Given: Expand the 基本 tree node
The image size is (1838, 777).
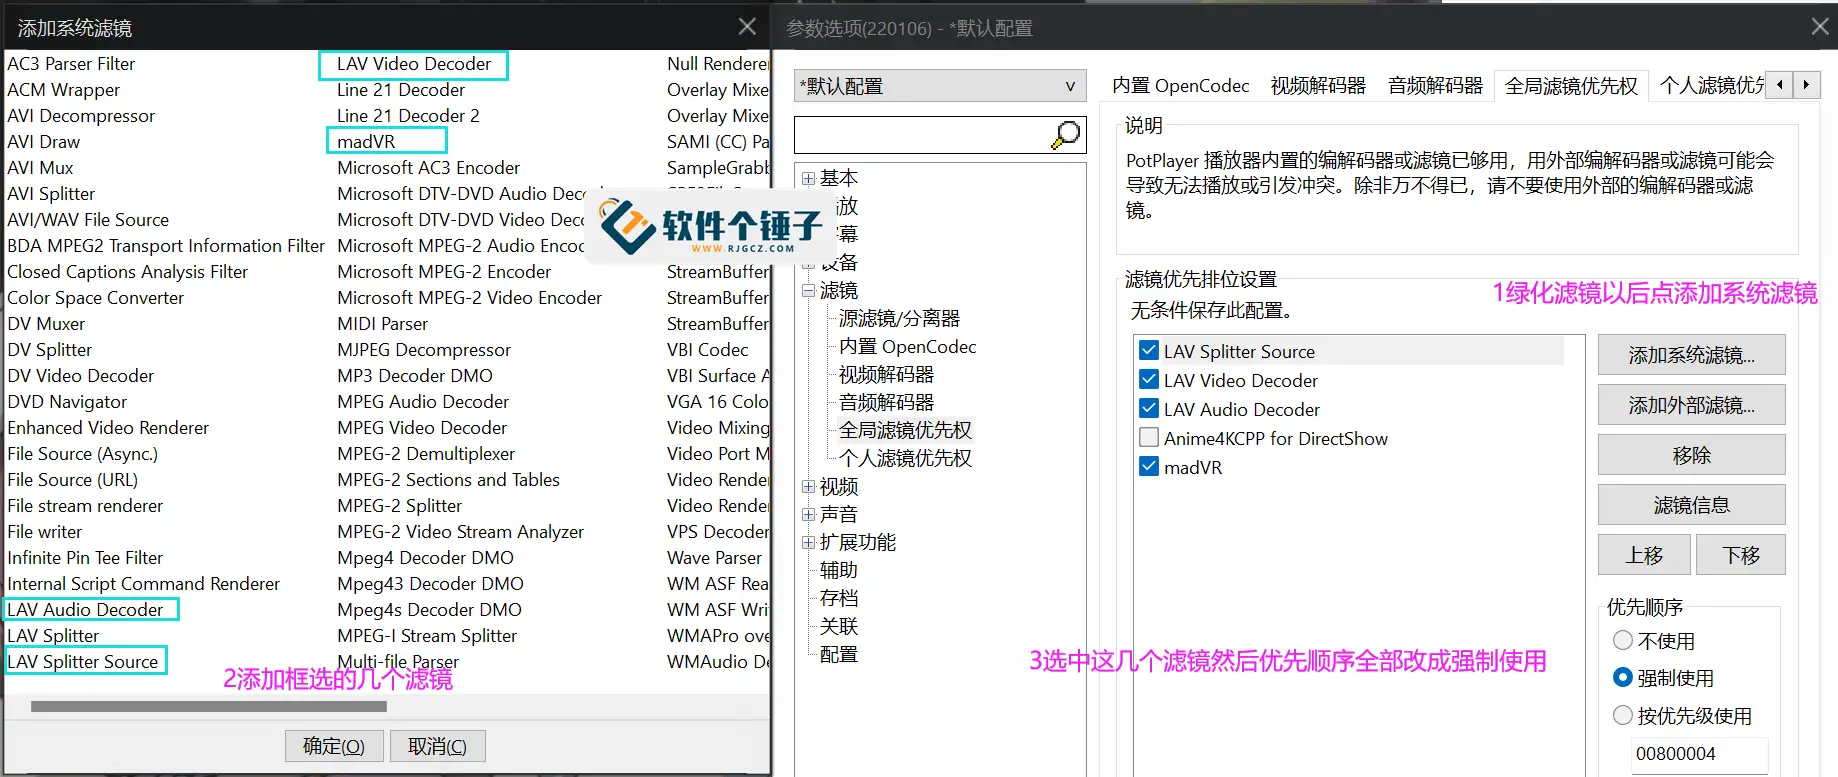Looking at the screenshot, I should coord(808,179).
